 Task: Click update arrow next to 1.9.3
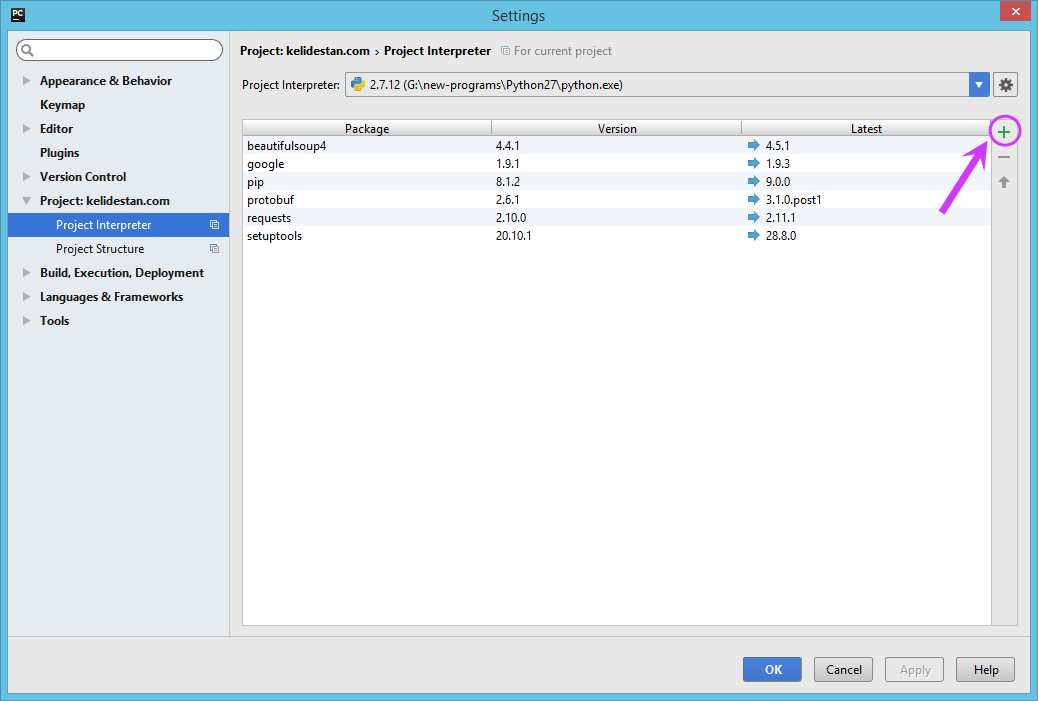753,163
